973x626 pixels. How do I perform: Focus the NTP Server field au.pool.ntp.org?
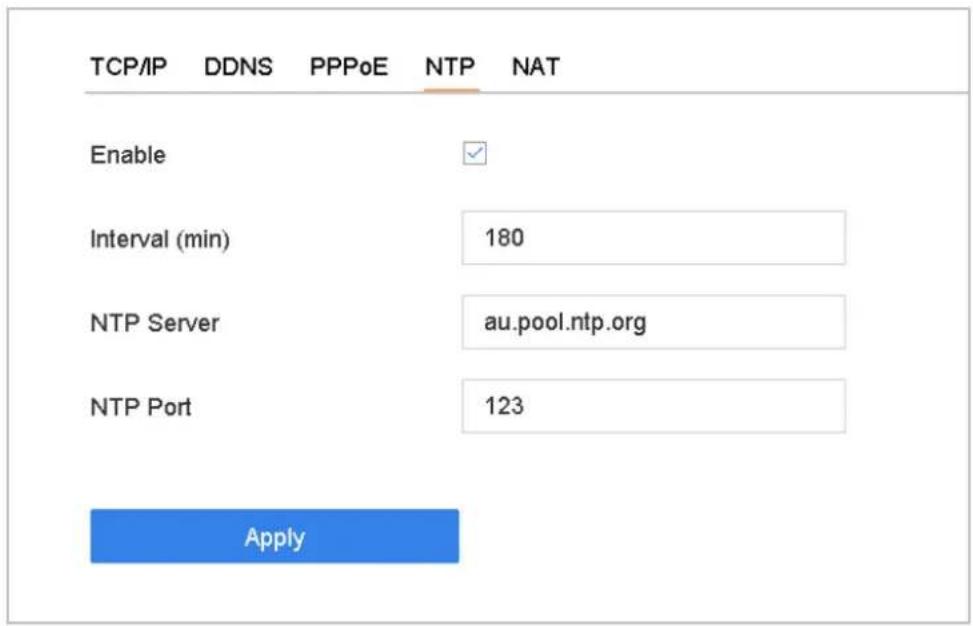(653, 322)
